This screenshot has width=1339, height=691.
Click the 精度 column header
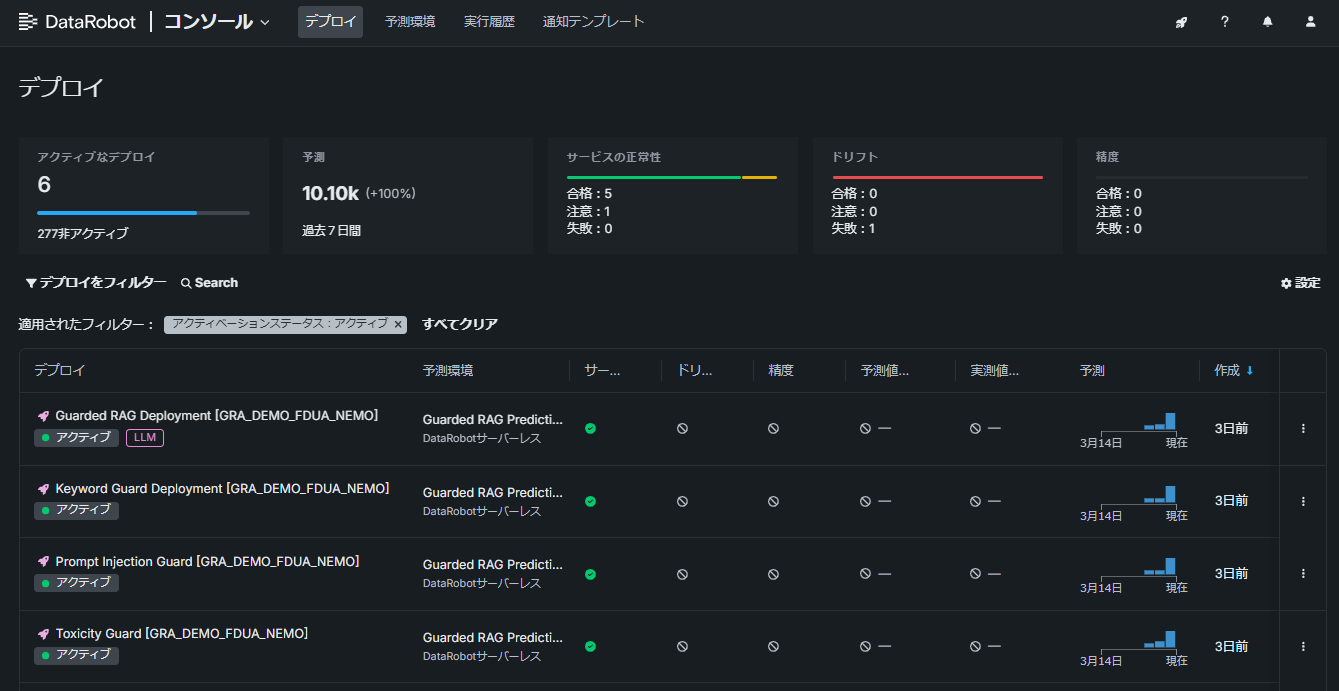pos(781,370)
